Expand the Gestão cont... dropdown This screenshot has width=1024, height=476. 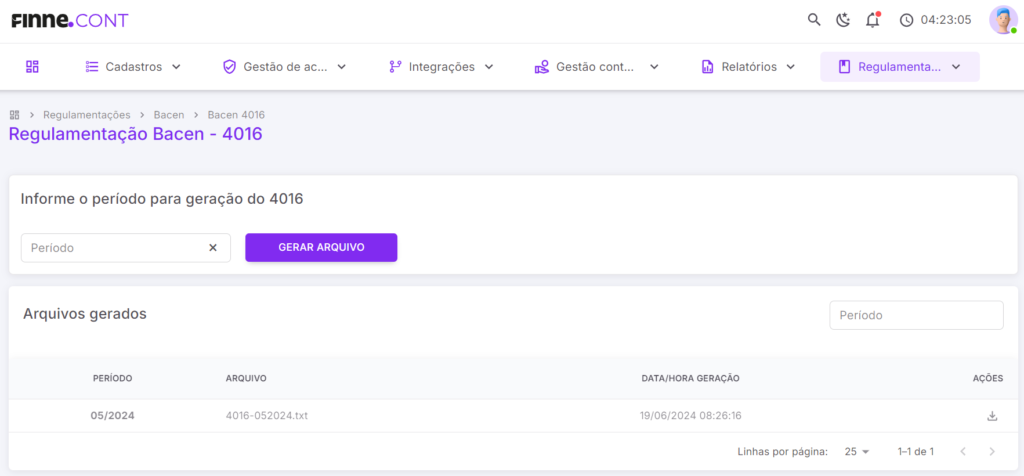pyautogui.click(x=597, y=67)
